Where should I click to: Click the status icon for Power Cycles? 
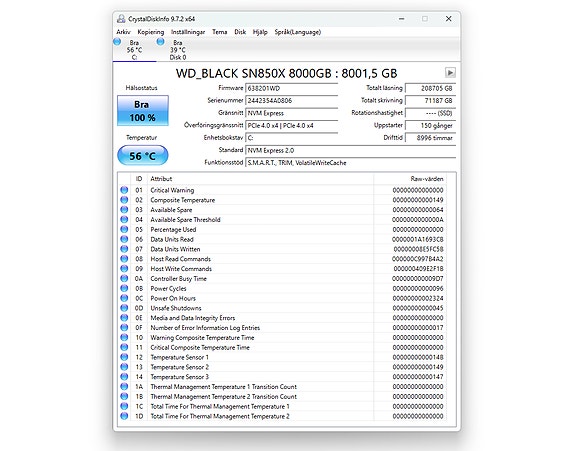click(x=124, y=288)
